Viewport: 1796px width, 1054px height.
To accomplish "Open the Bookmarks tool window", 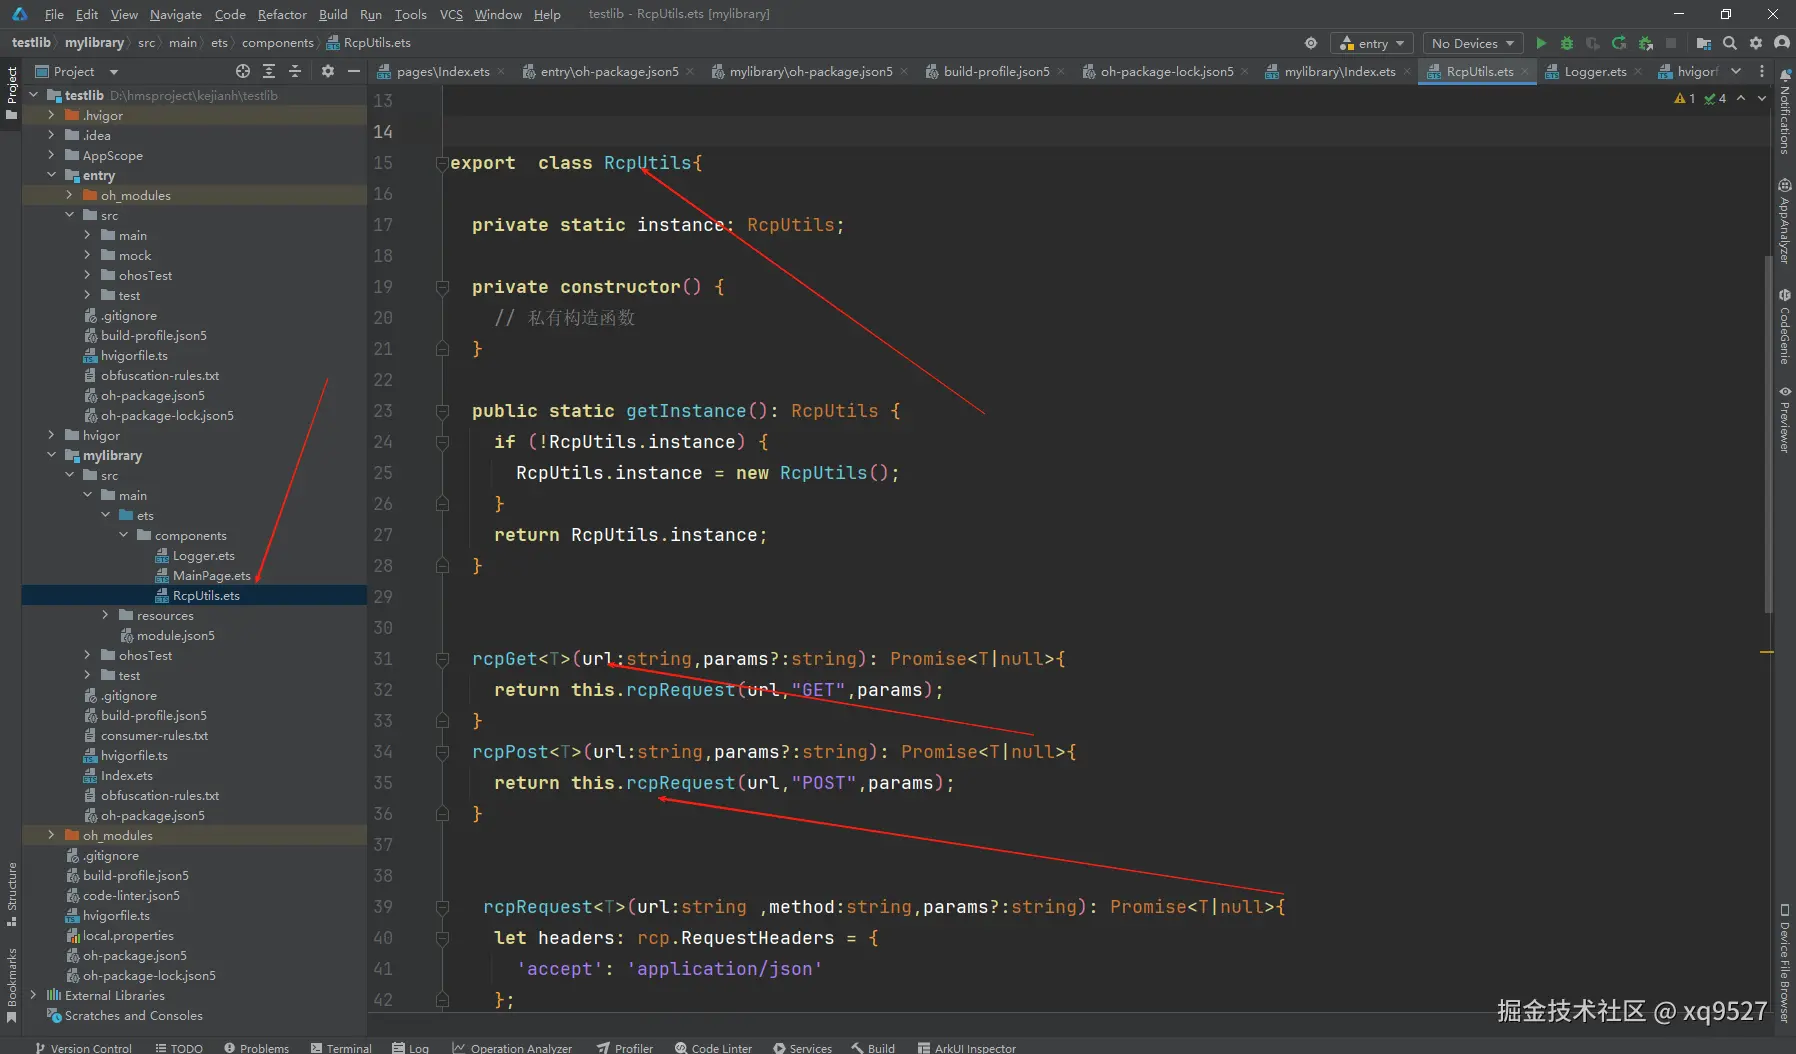I will click(x=12, y=985).
